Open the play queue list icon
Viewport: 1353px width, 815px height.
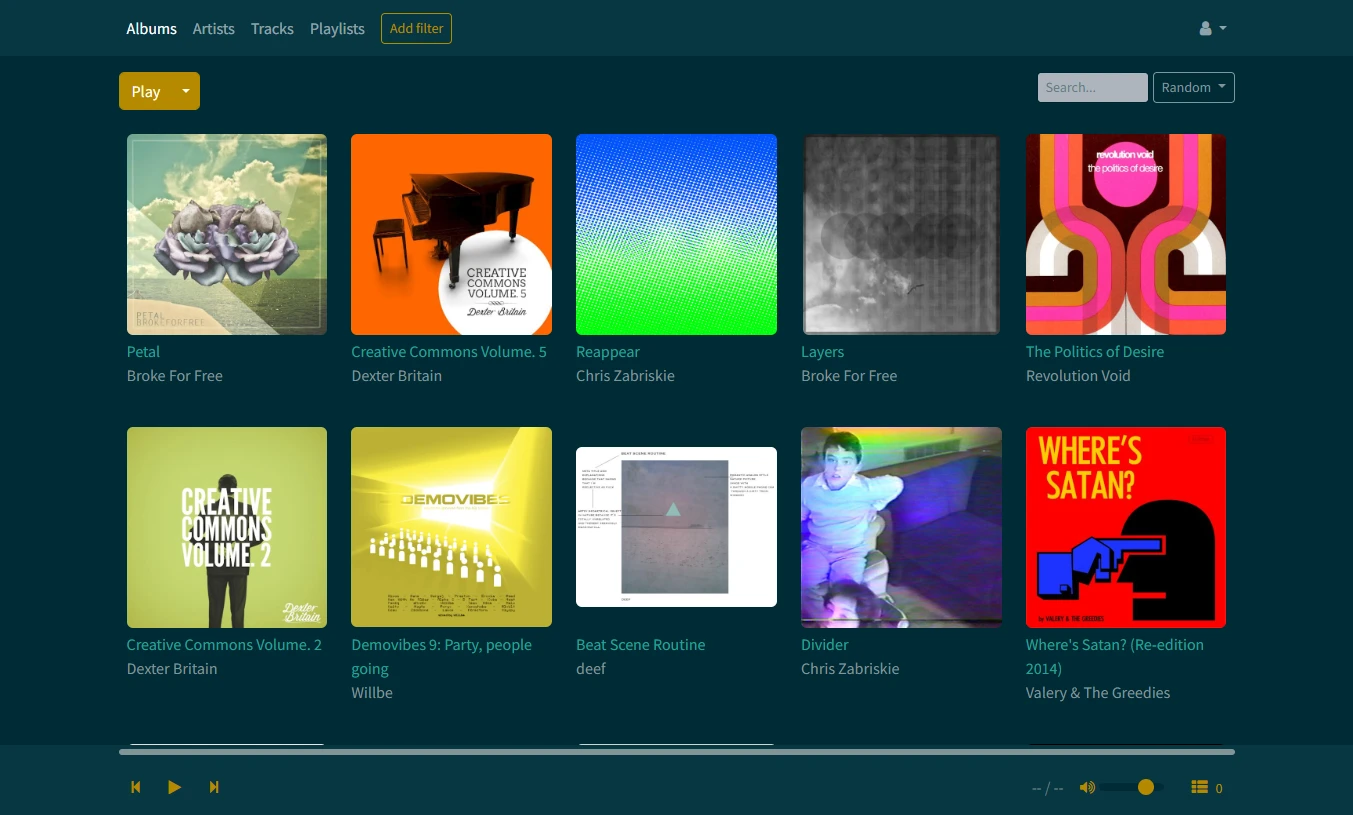pos(1200,787)
